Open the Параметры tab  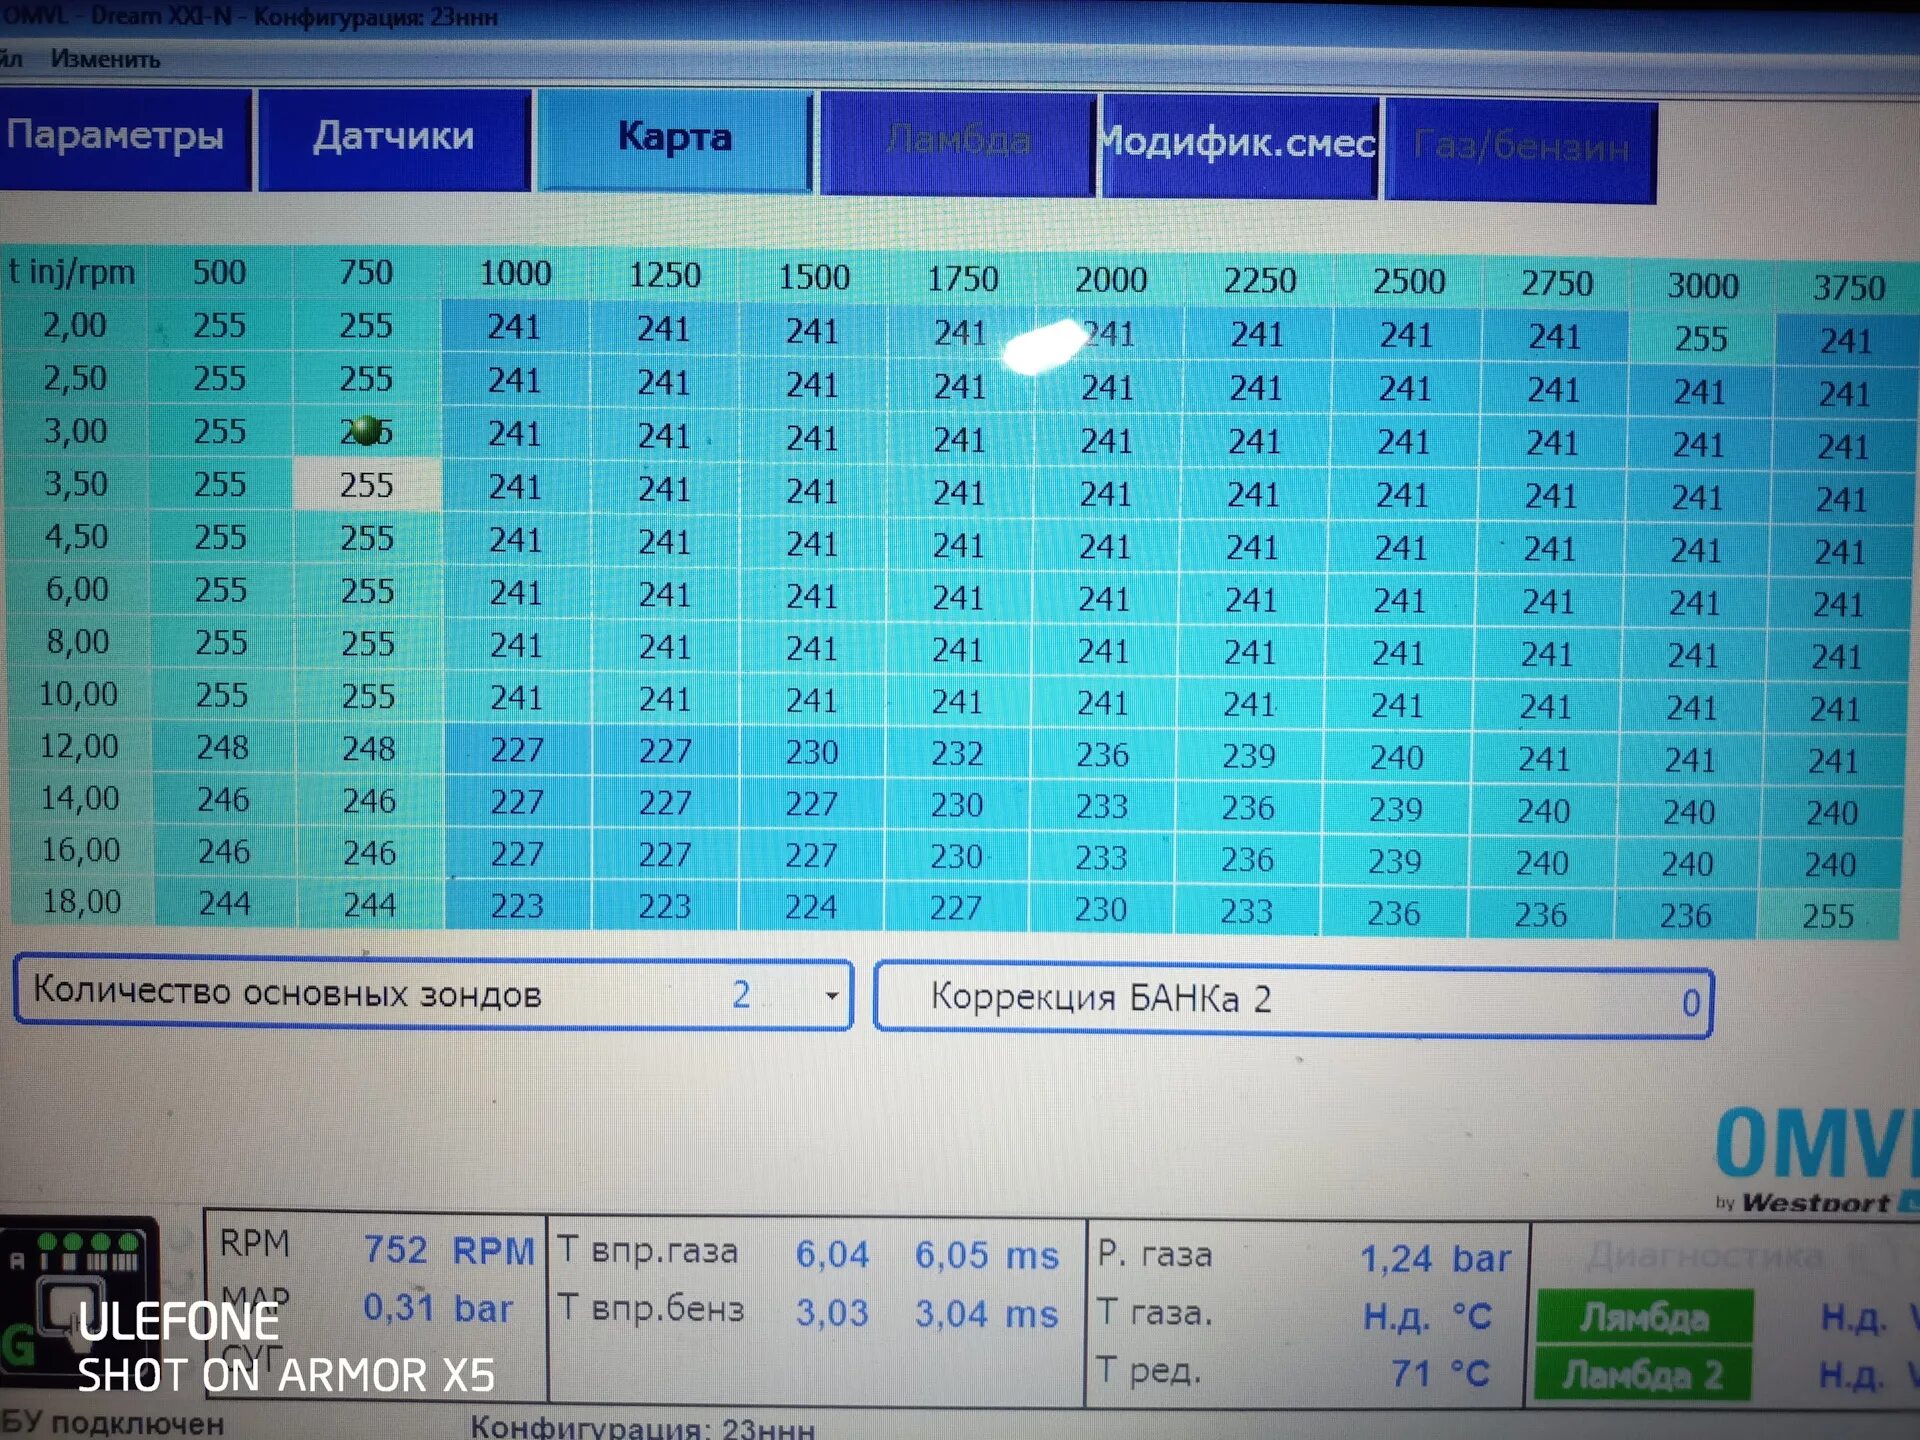(118, 138)
